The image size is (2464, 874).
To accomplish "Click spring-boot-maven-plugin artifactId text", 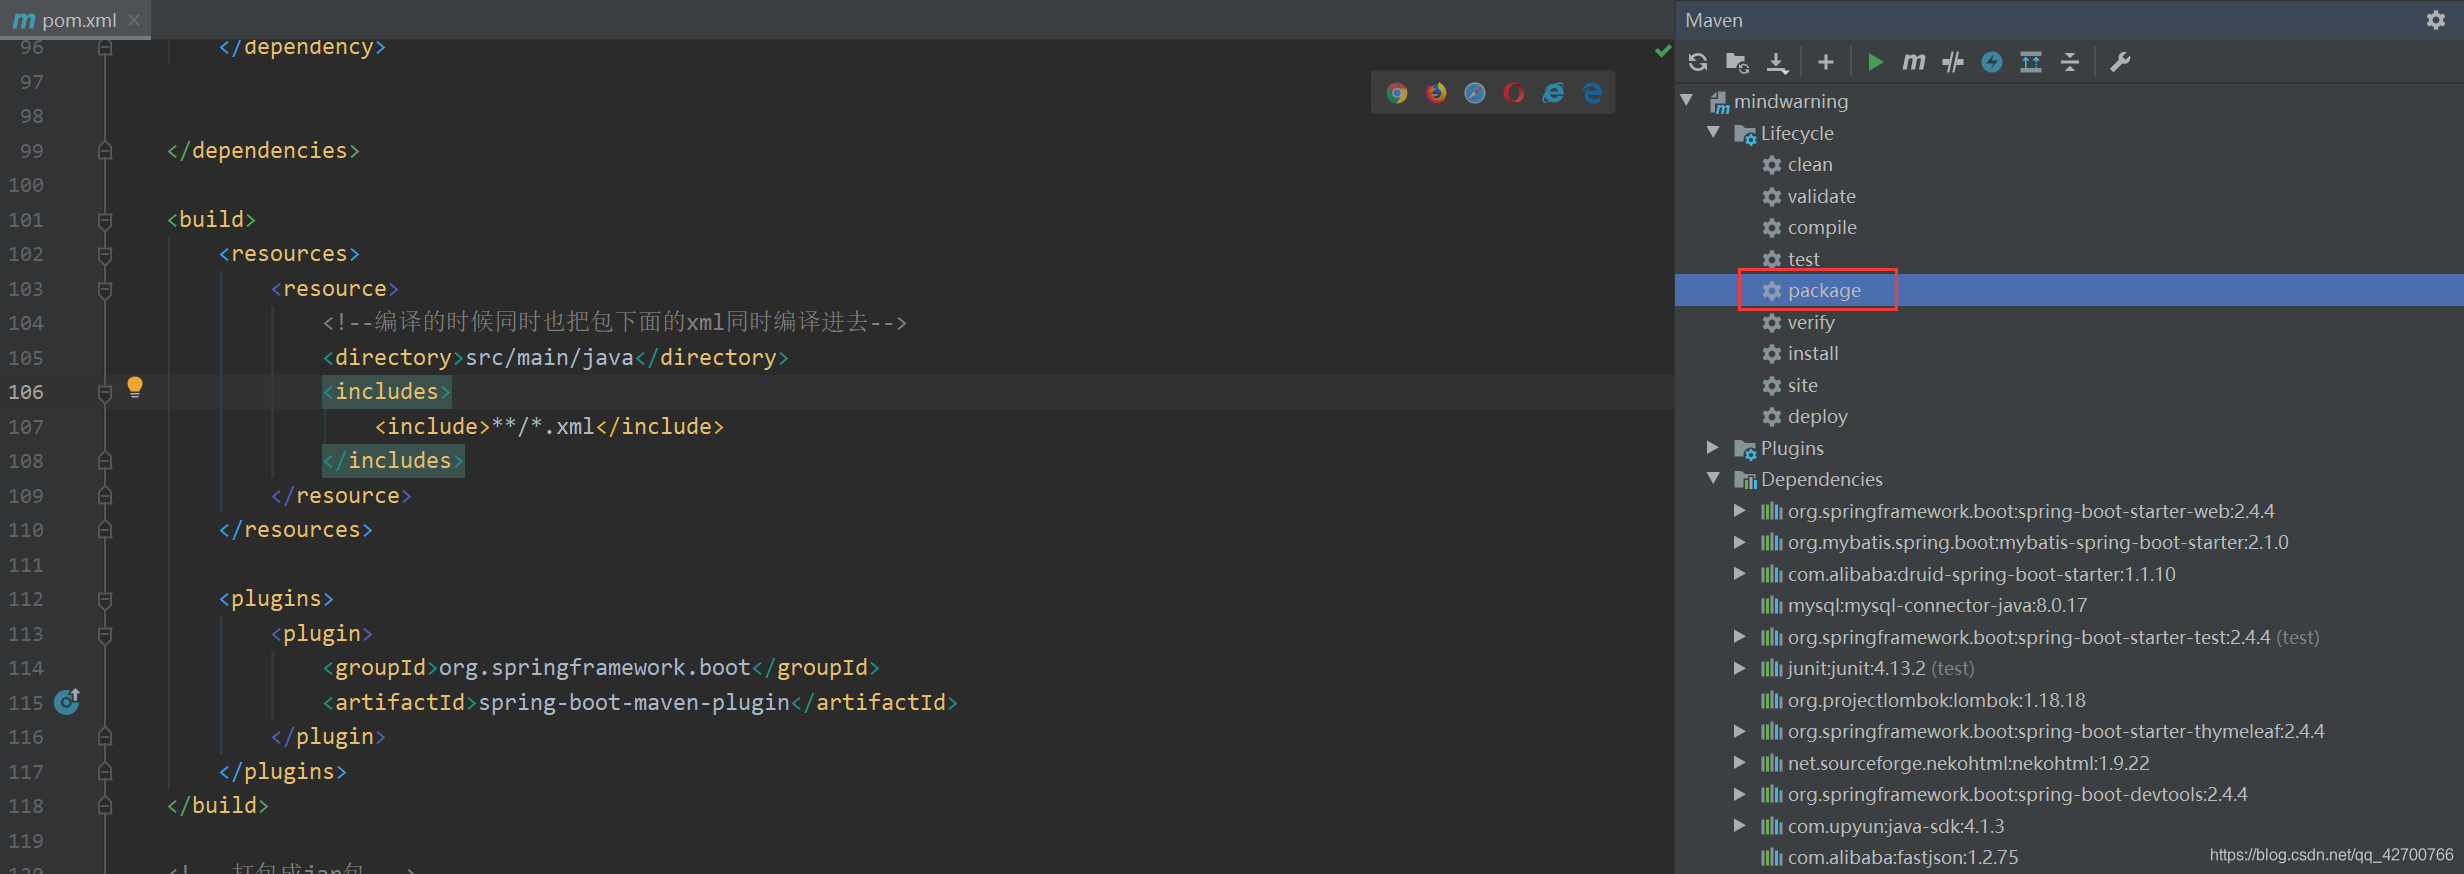I will 634,702.
